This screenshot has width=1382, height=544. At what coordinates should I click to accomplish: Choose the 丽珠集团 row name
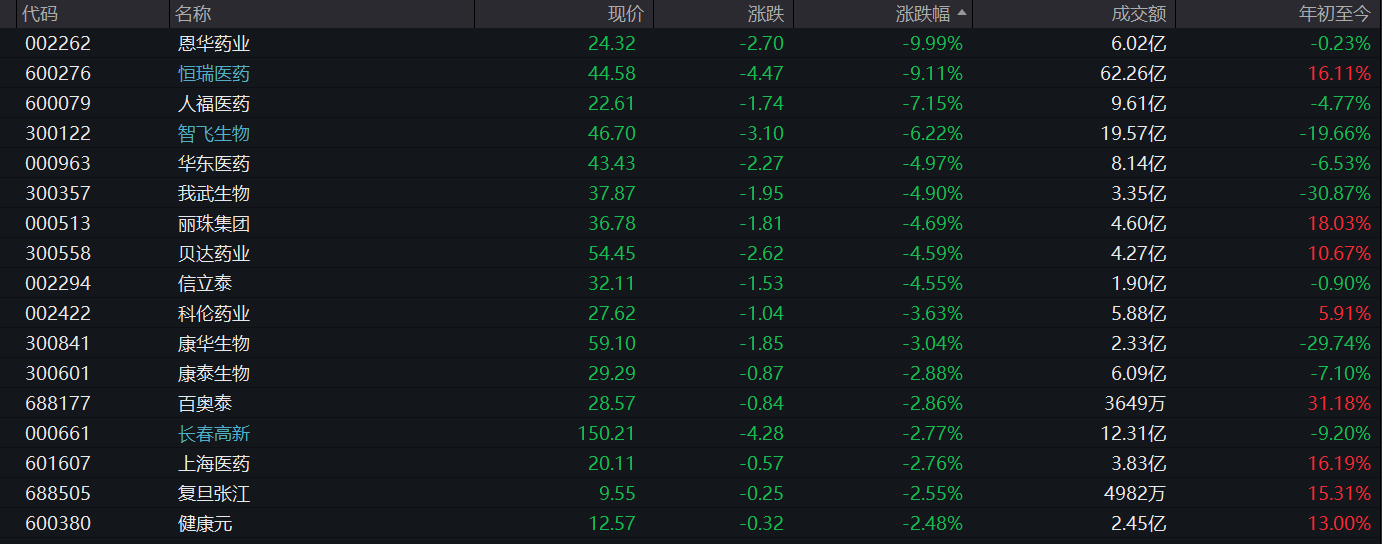pyautogui.click(x=214, y=224)
